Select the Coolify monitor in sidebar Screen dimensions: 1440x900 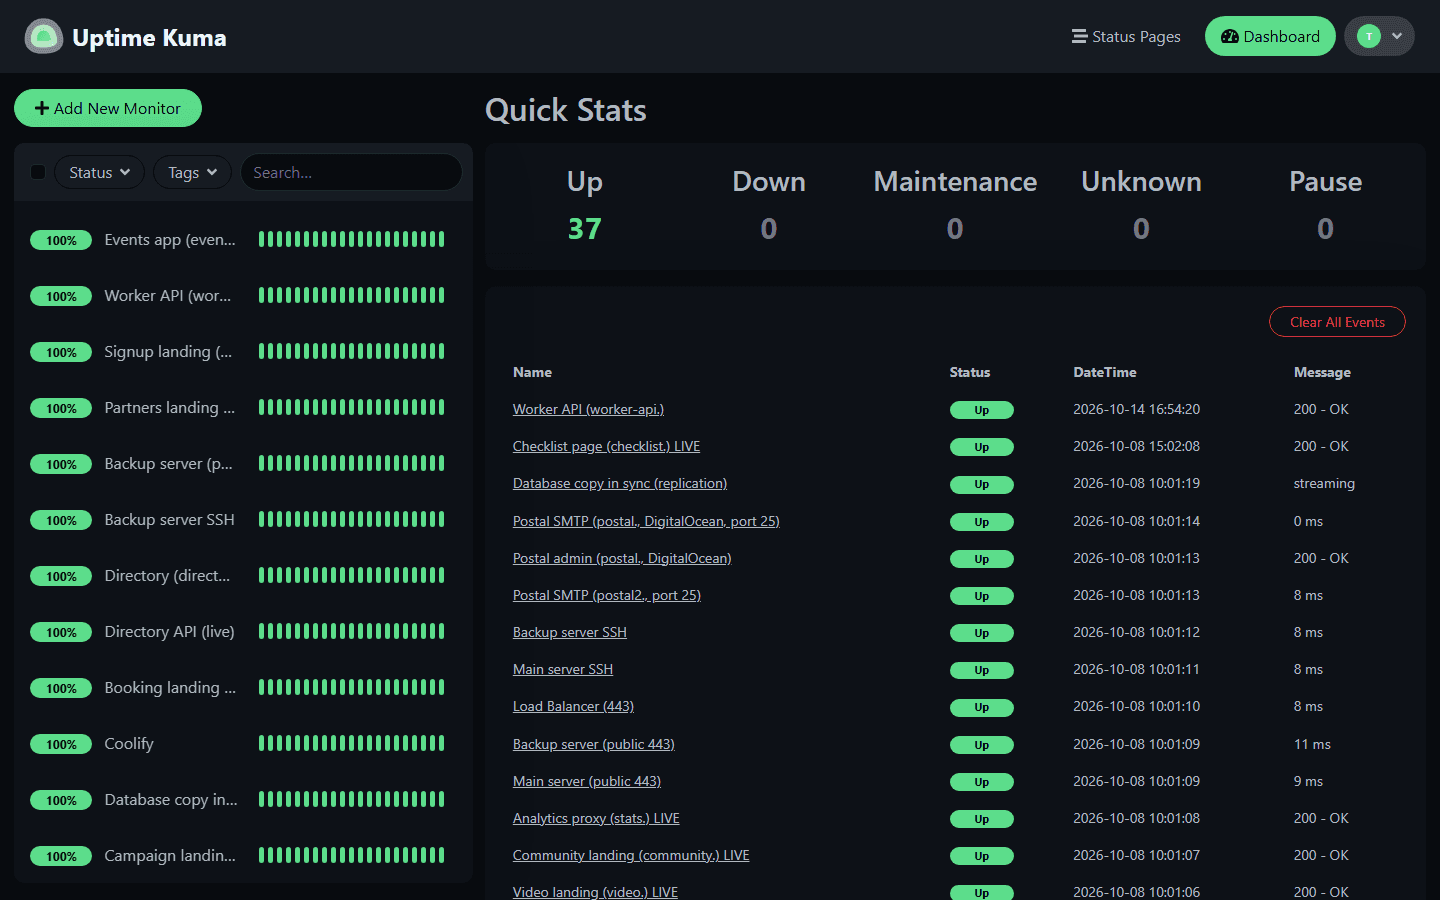coord(243,744)
